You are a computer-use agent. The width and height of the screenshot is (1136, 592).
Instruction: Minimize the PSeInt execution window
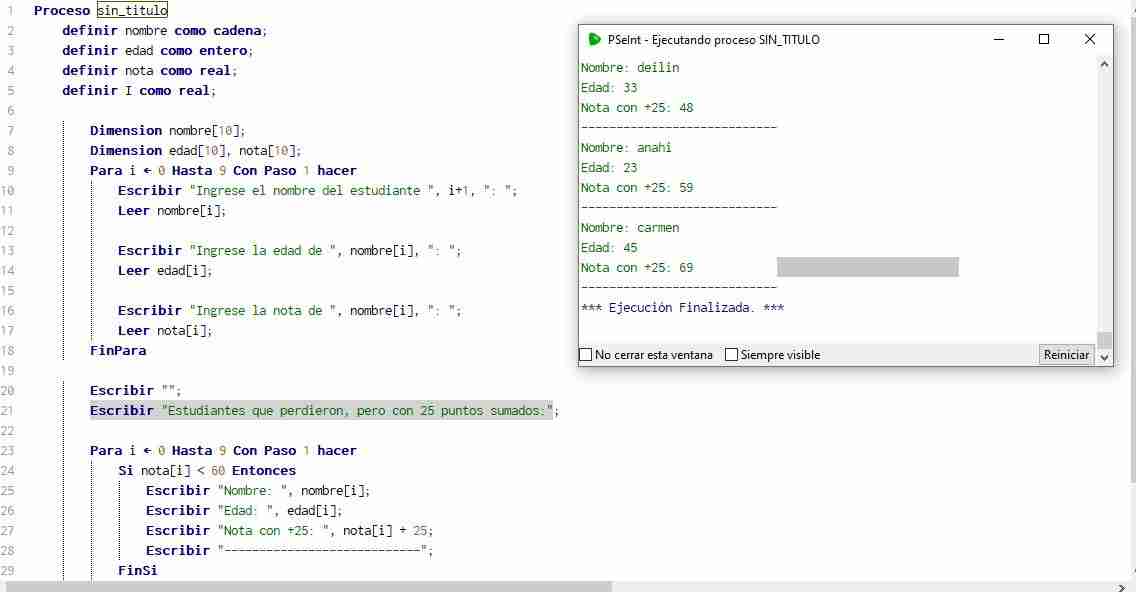[999, 39]
